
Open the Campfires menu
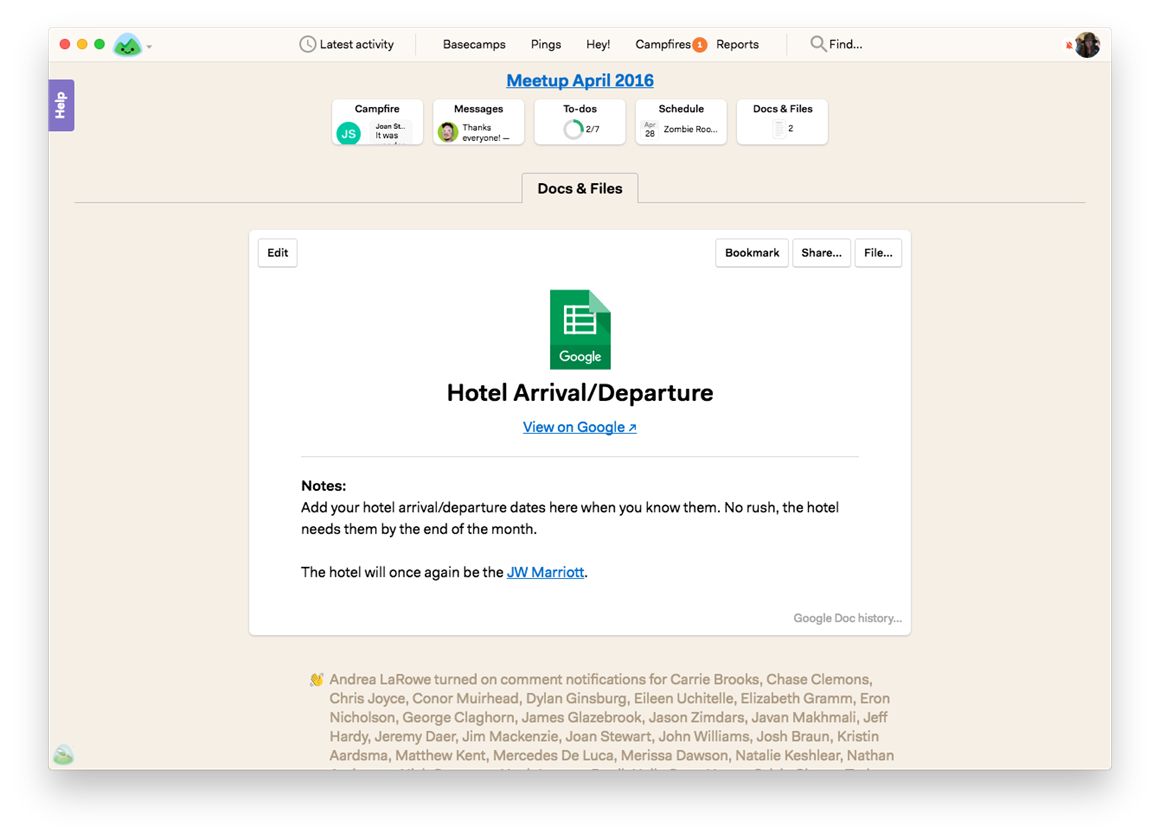[x=663, y=44]
